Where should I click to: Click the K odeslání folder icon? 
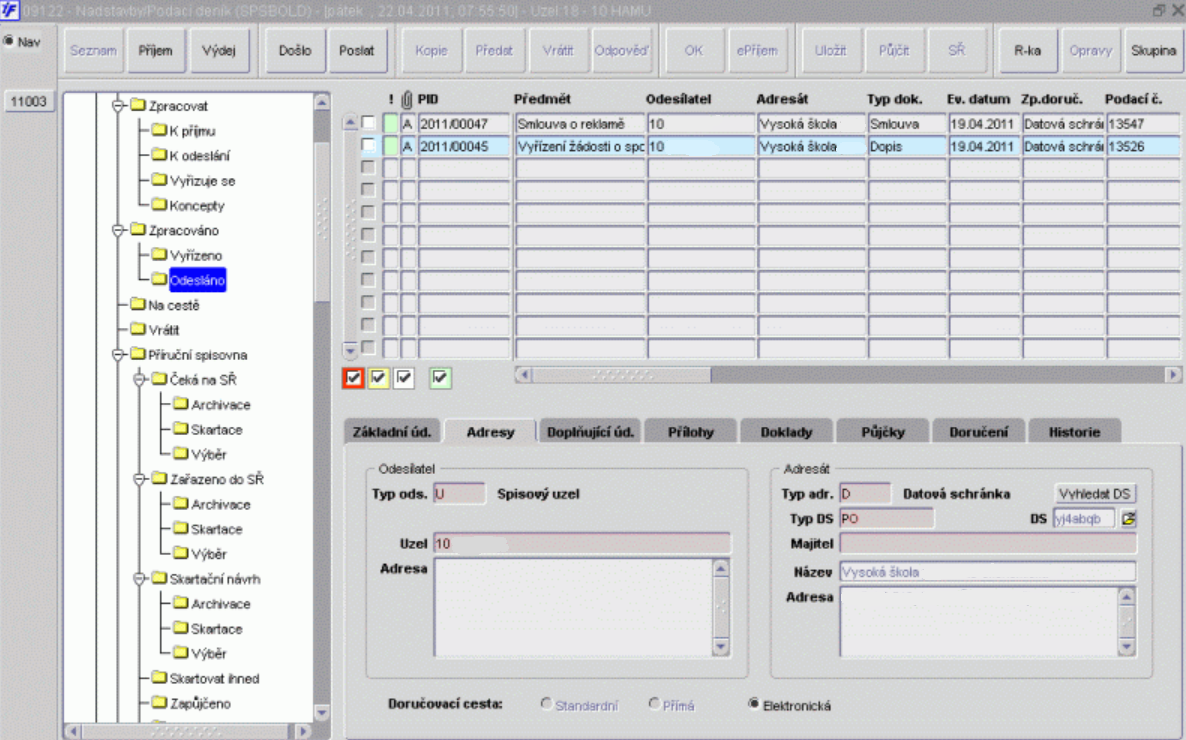pyautogui.click(x=159, y=155)
